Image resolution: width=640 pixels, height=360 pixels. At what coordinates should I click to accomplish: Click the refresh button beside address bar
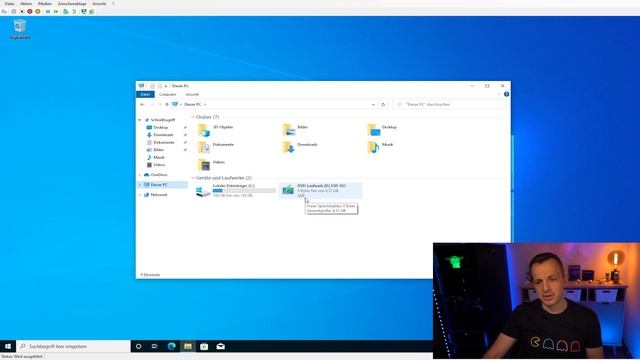click(383, 104)
